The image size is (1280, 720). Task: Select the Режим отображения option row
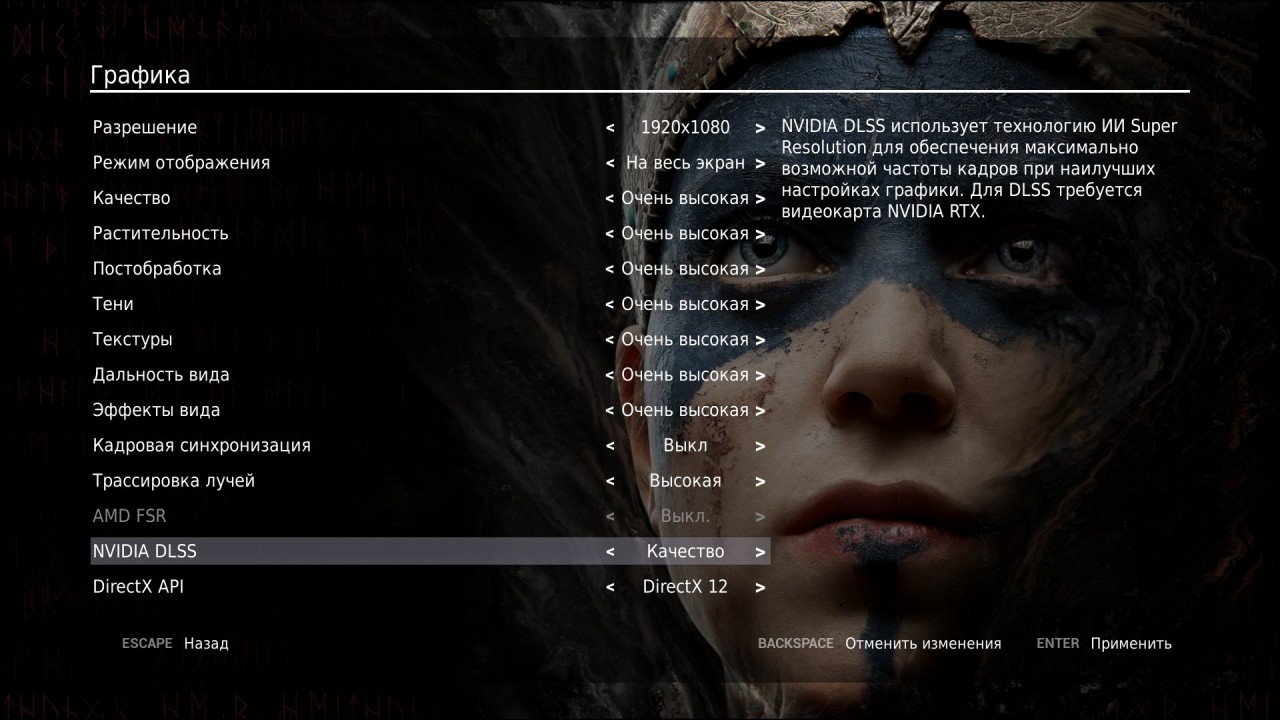430,163
